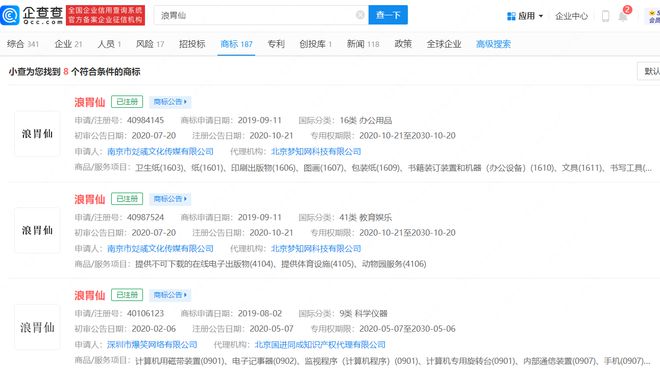Open trademark image thumbnail for 40987524

pyautogui.click(x=37, y=230)
